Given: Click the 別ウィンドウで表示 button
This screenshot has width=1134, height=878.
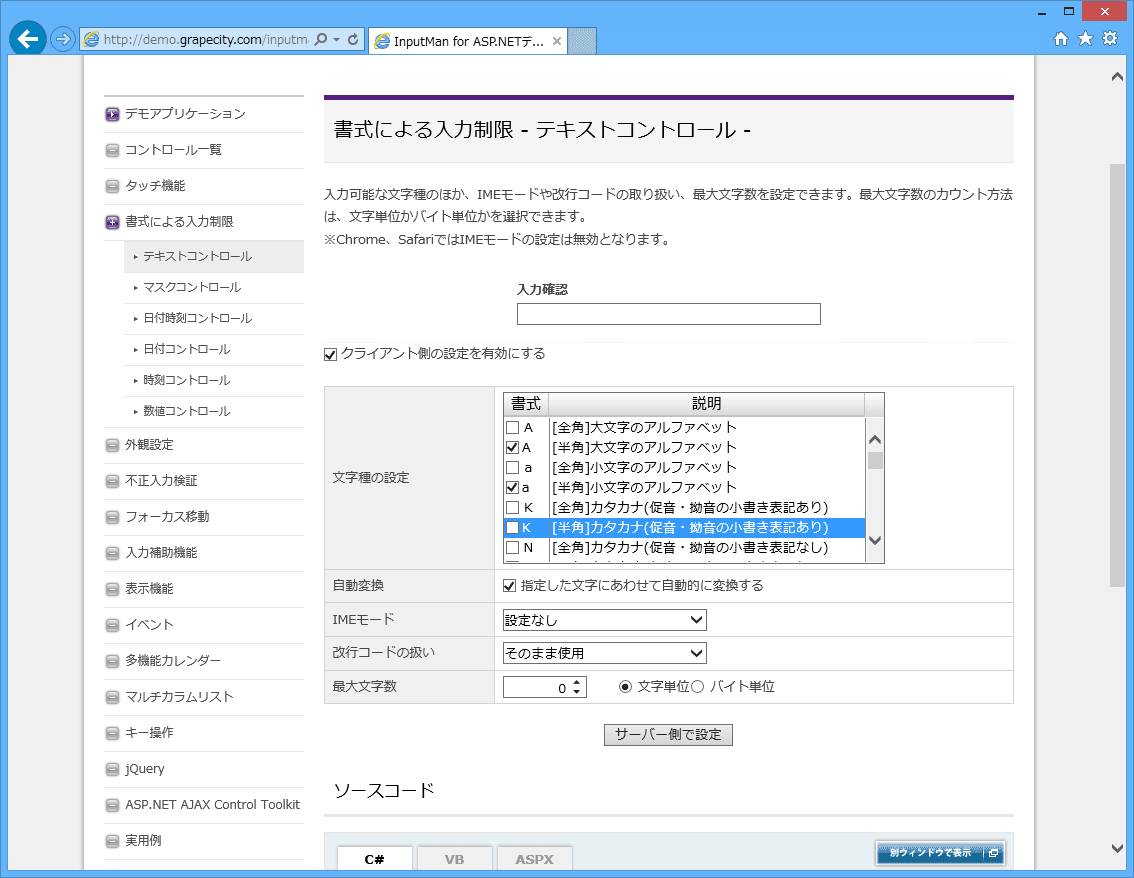Looking at the screenshot, I should (939, 853).
